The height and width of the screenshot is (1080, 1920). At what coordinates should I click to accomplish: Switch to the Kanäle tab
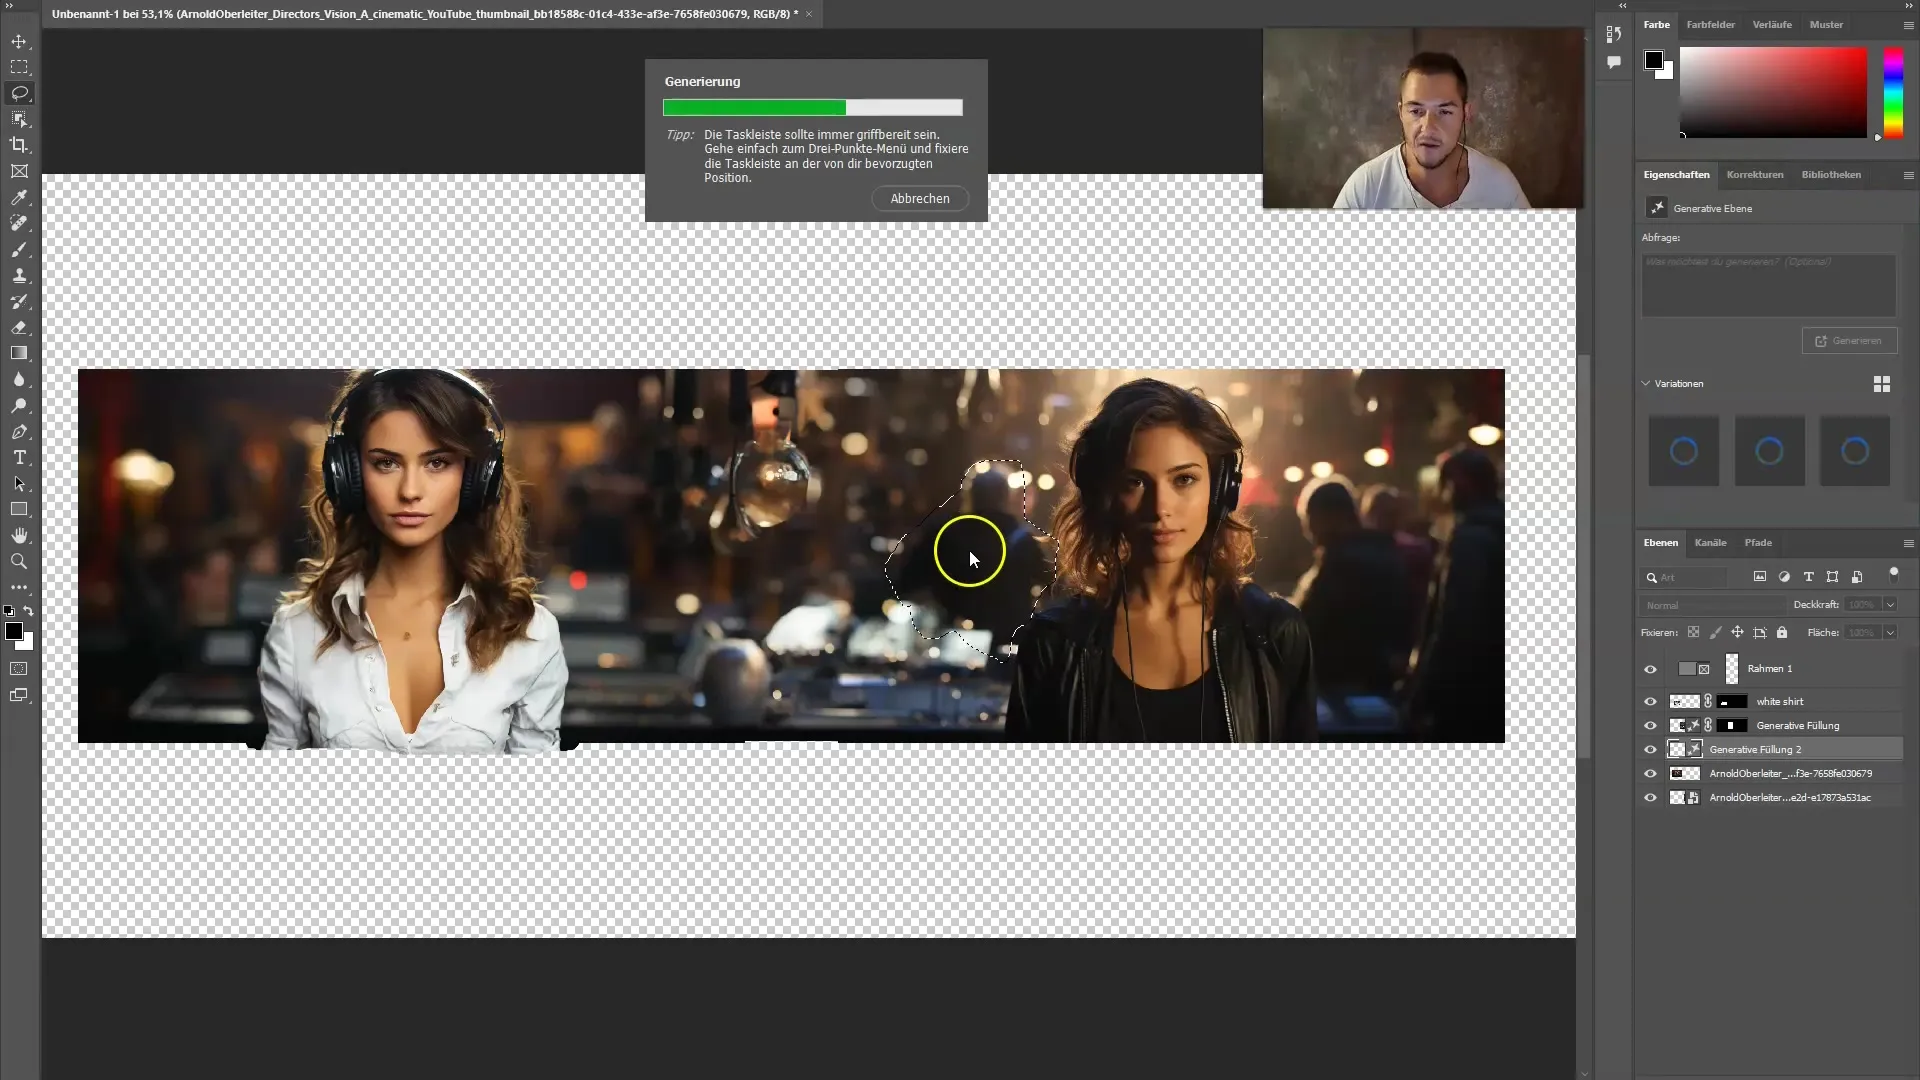pyautogui.click(x=1710, y=543)
